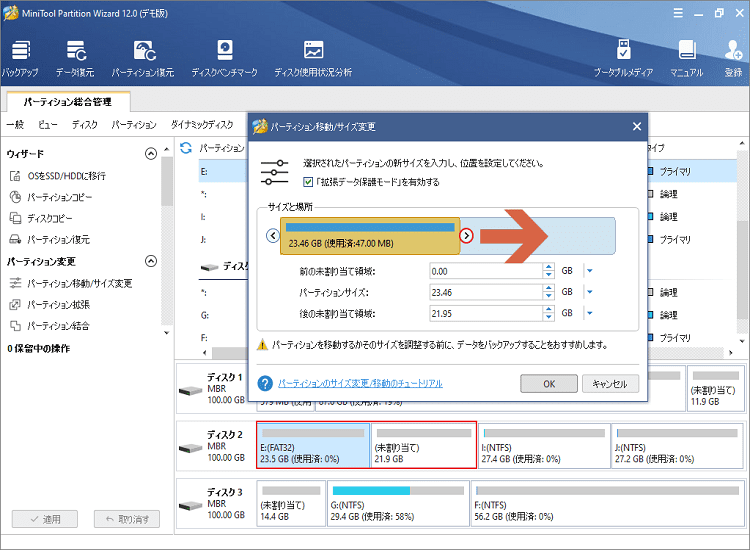Select G:(NTFS) 29.4 GB partition on Disk 3
The height and width of the screenshot is (550, 750).
(398, 503)
